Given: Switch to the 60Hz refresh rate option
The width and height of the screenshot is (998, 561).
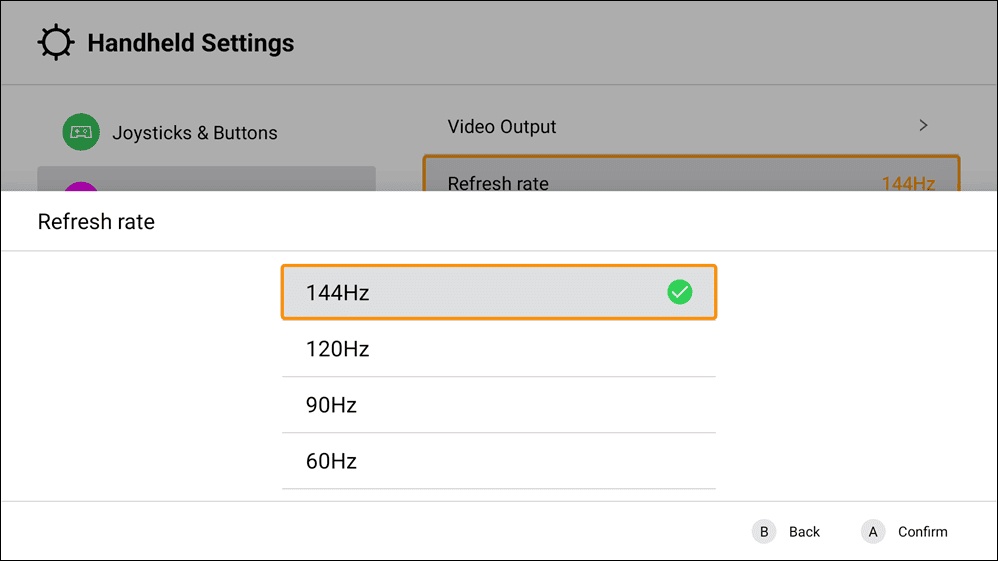Looking at the screenshot, I should click(498, 461).
